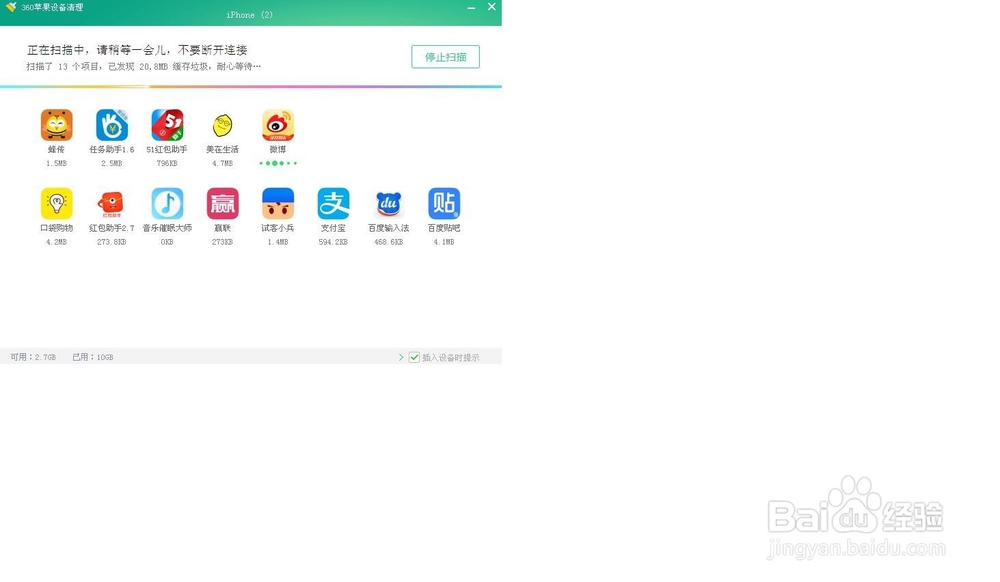
Task: Click the scan progress bar
Action: click(251, 86)
